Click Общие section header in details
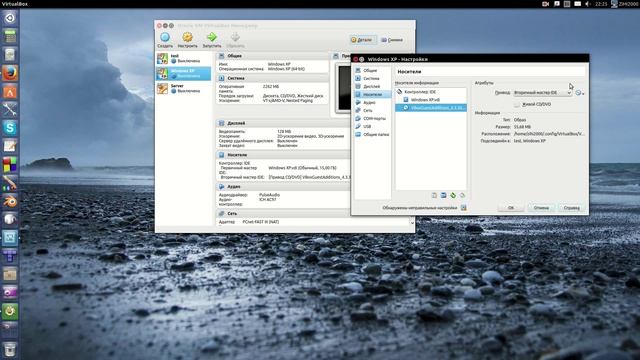Screen dimensions: 640x360 273,56
